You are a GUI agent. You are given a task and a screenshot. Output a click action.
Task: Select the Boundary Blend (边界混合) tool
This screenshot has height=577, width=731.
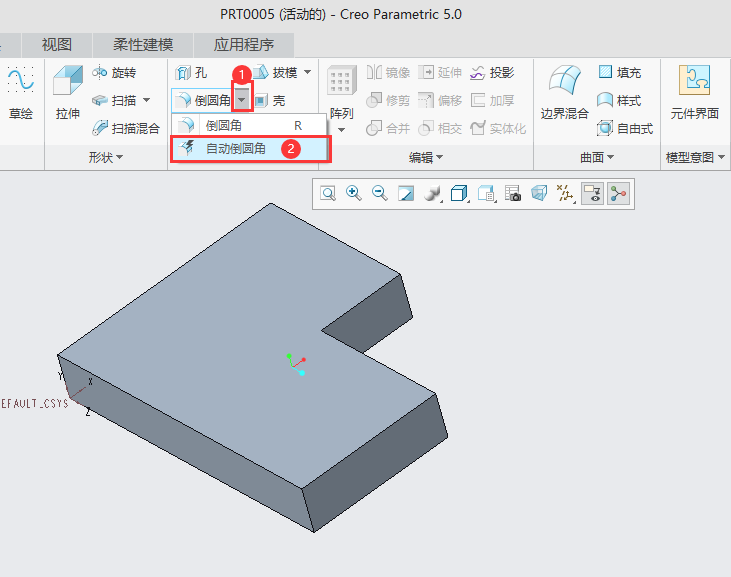coord(564,93)
